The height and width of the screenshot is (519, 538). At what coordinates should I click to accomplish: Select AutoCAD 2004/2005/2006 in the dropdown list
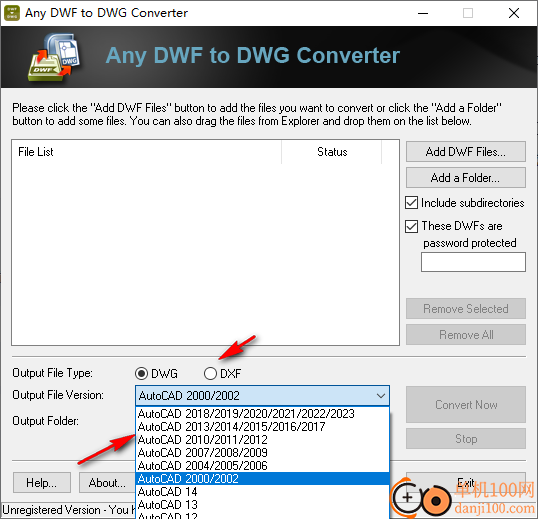pyautogui.click(x=262, y=466)
